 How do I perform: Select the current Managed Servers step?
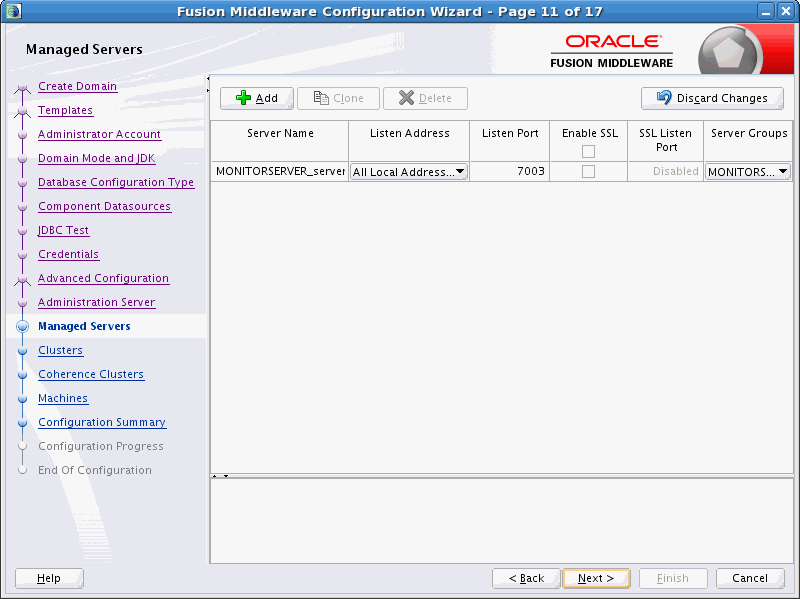[84, 326]
